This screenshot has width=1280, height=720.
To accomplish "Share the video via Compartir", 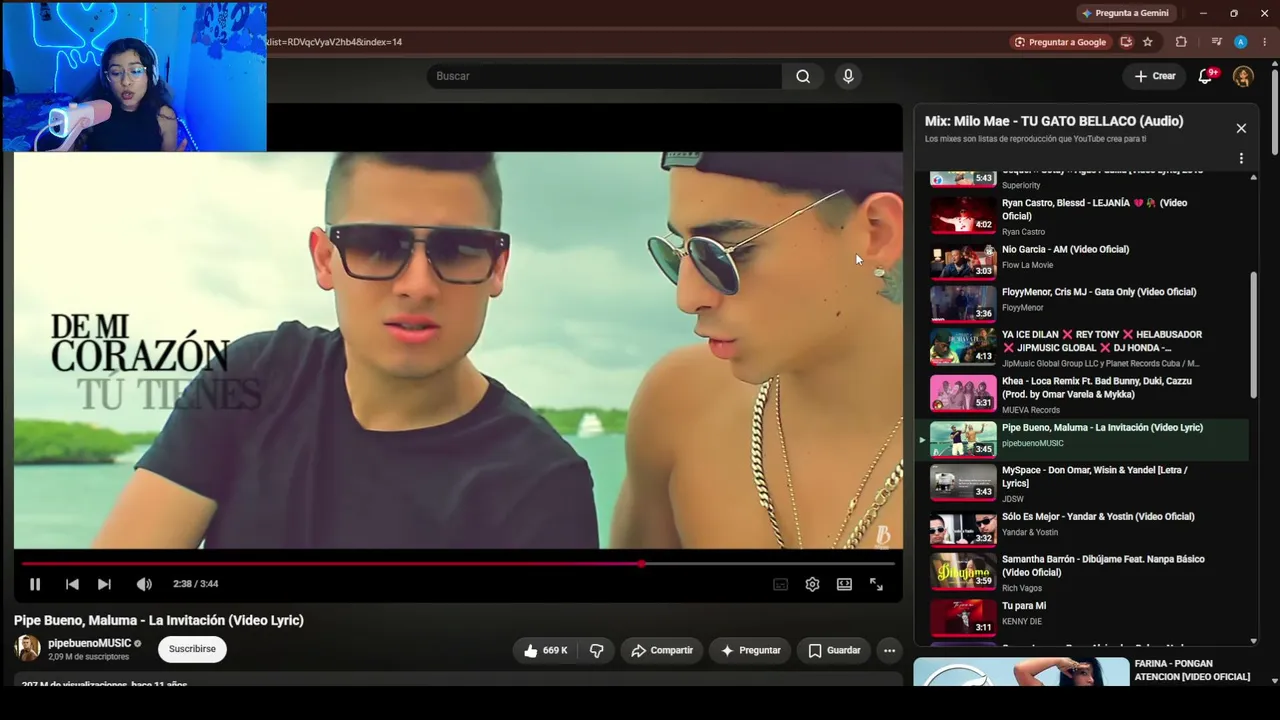I will pos(662,650).
